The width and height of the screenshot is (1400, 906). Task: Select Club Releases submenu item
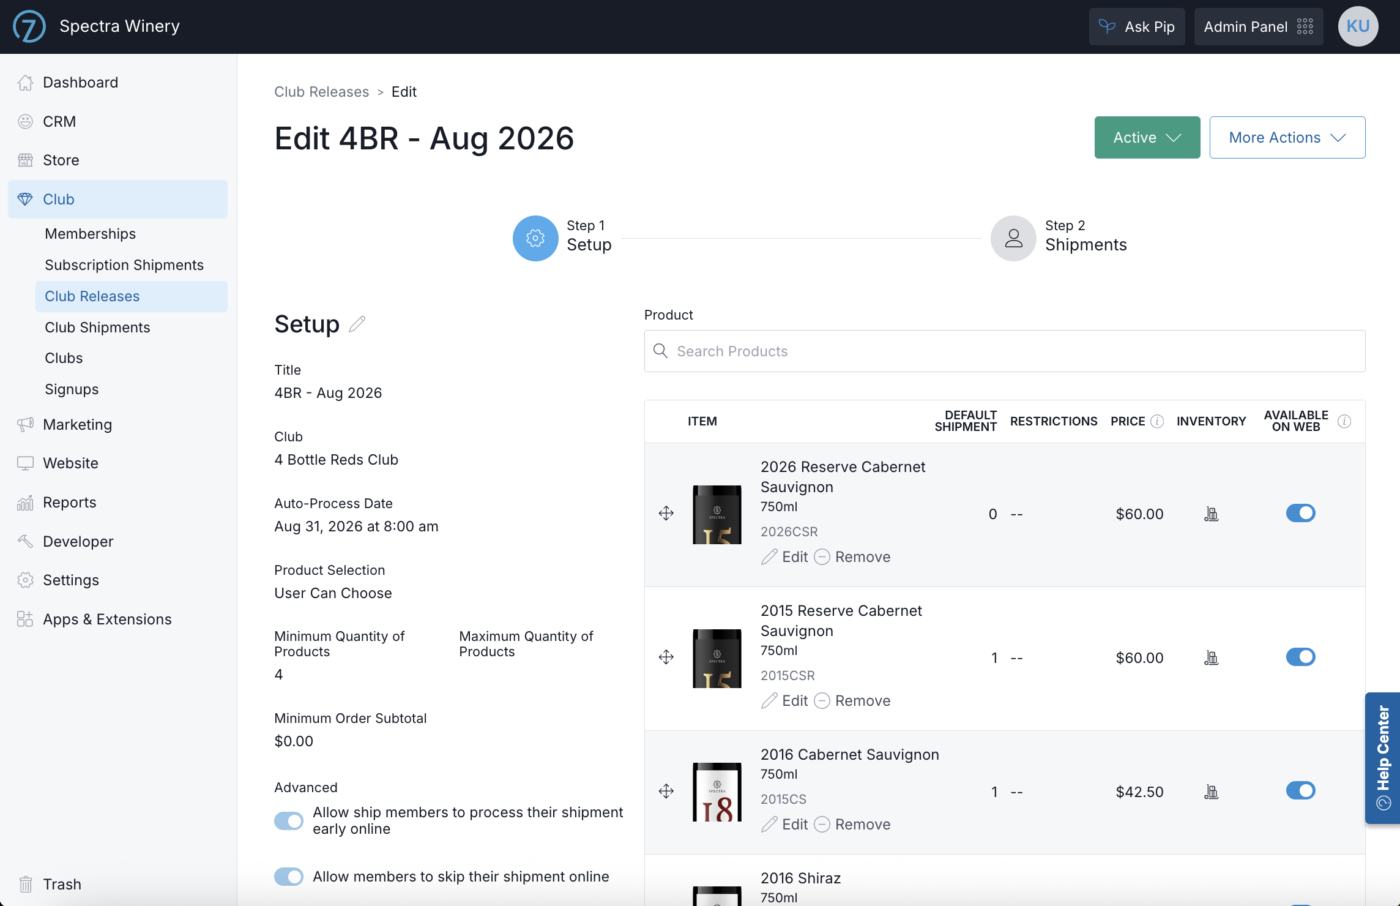point(131,296)
